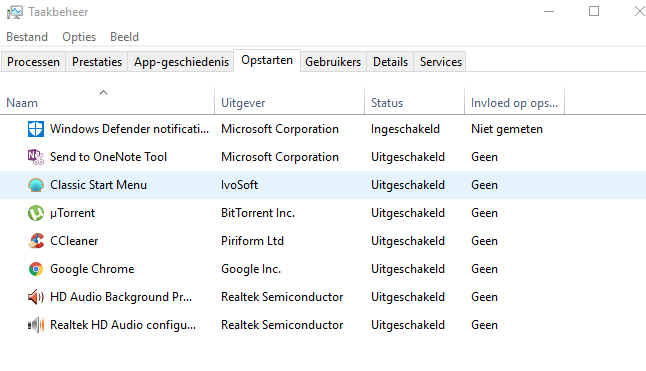This screenshot has height=371, width=646.
Task: Click the µTorrent green icon
Action: [36, 213]
